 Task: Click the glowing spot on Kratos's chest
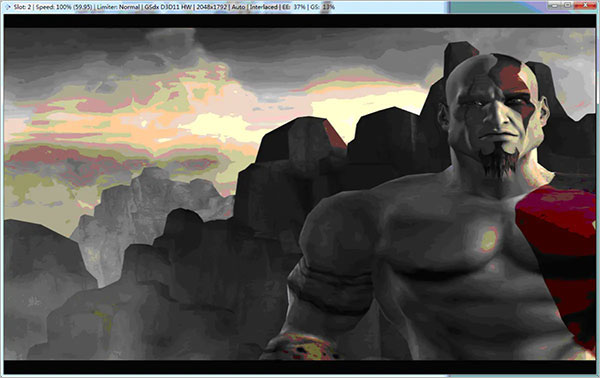click(489, 238)
